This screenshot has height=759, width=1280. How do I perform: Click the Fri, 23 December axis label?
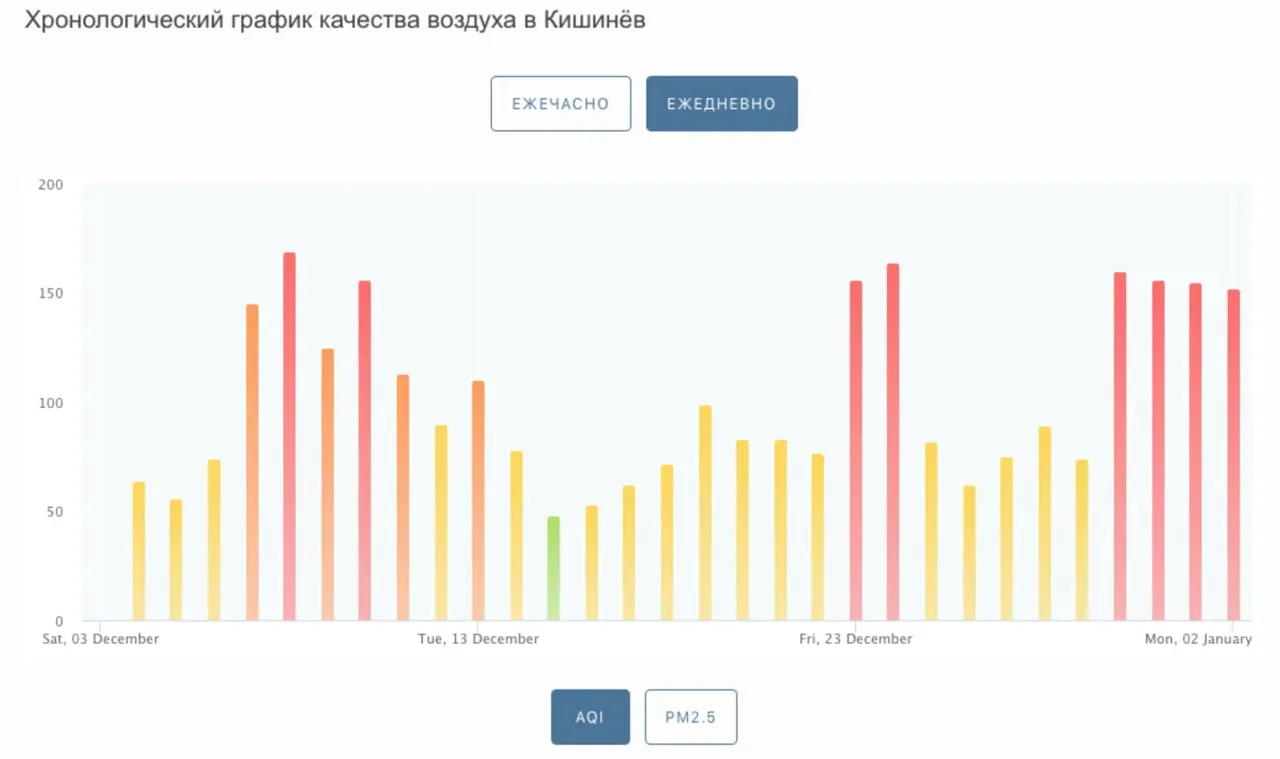point(856,638)
